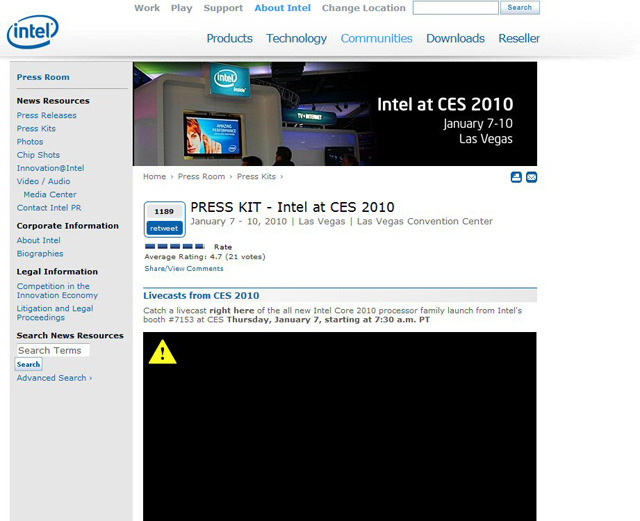Click the Legal Information heading

(x=57, y=272)
